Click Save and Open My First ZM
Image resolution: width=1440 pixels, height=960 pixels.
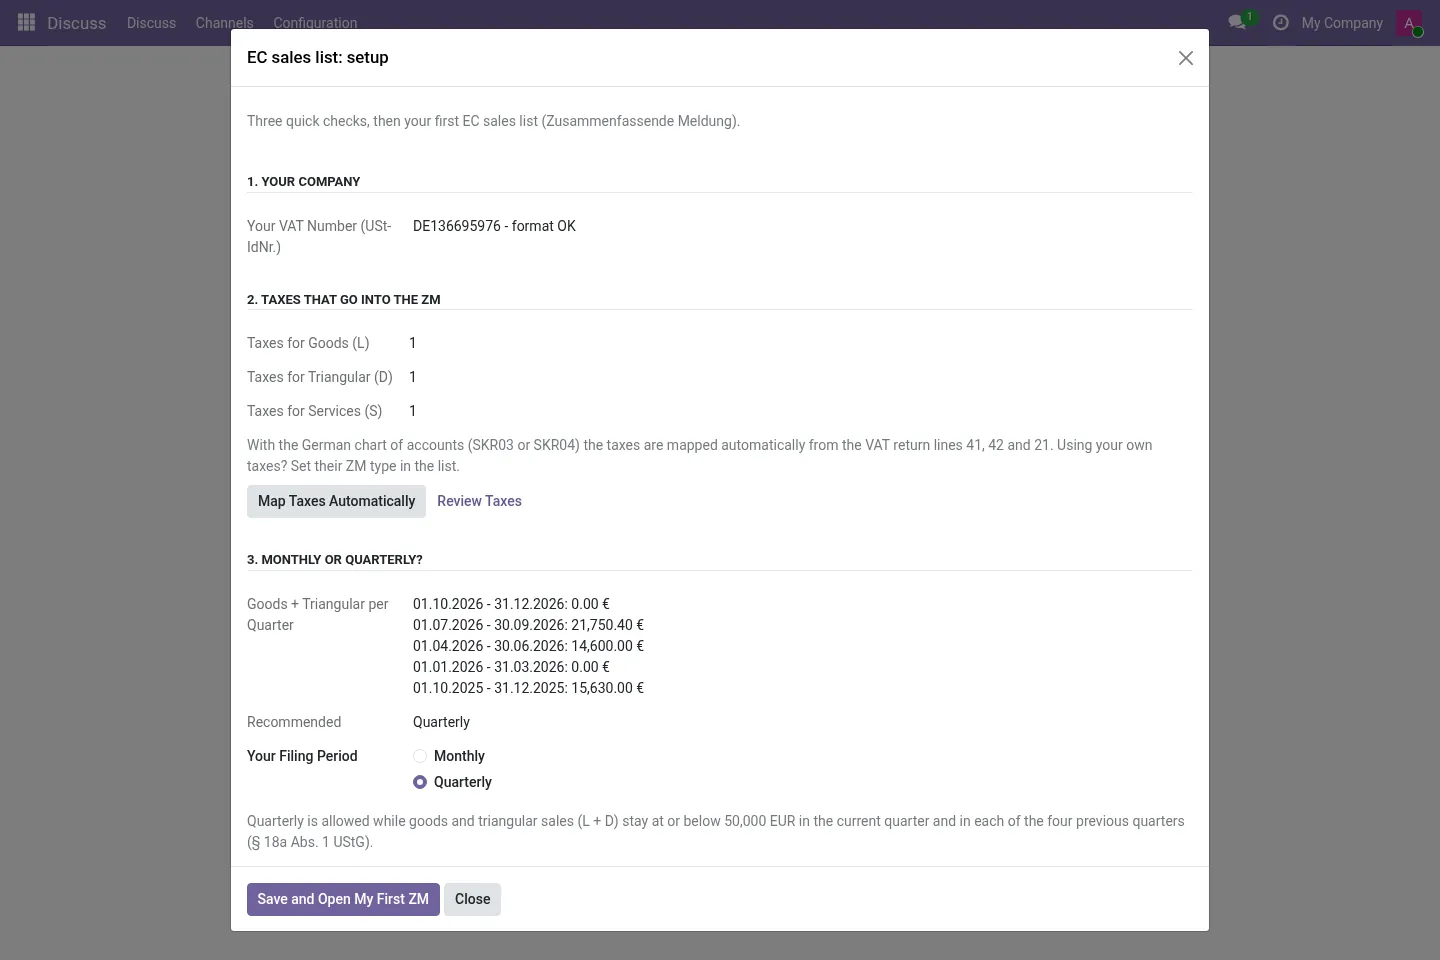click(x=343, y=899)
